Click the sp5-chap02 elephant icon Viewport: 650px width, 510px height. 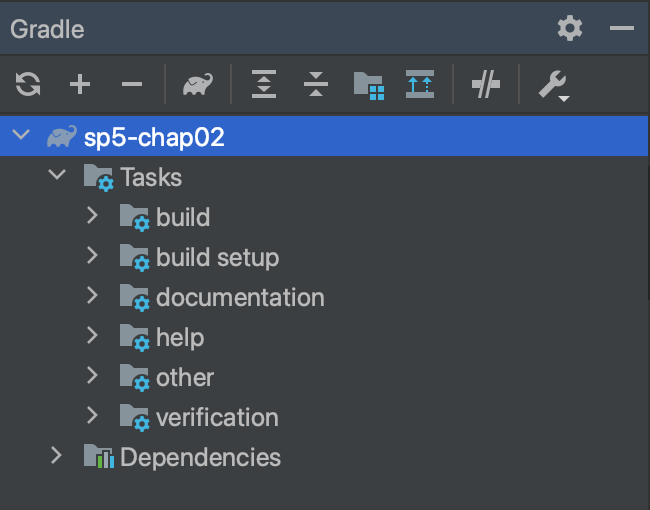pos(62,136)
